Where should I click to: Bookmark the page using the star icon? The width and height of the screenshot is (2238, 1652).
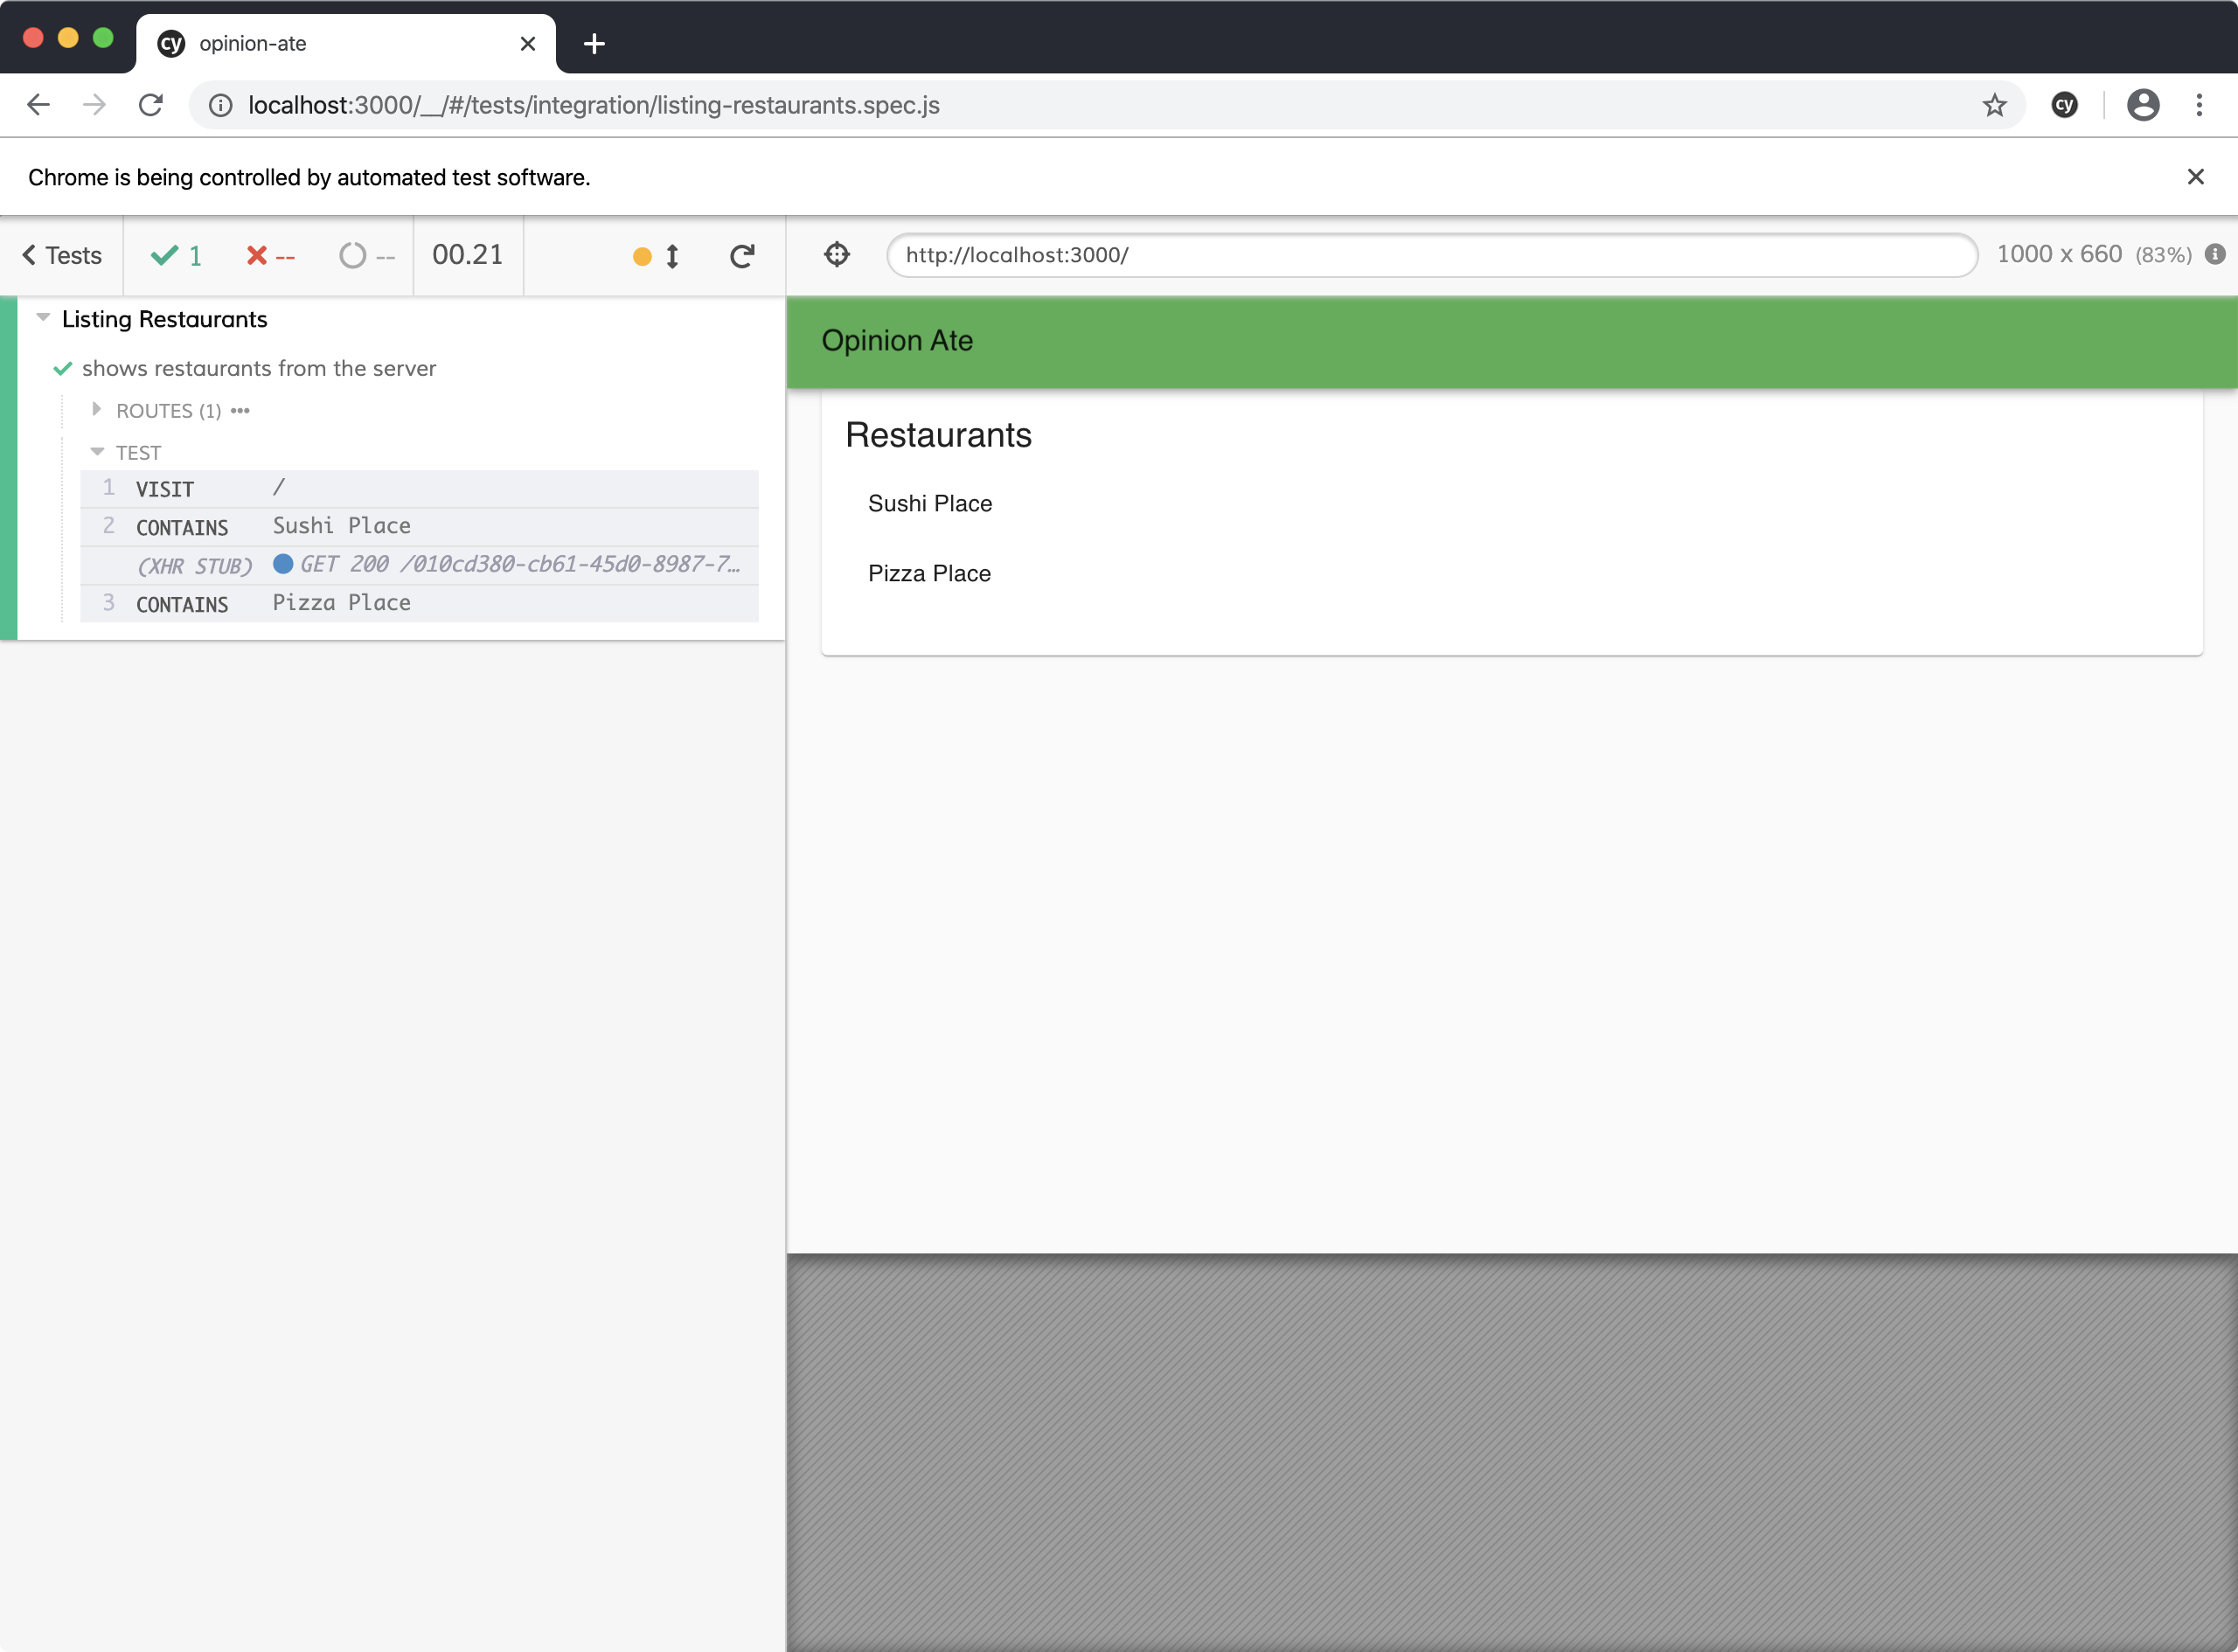coord(1995,104)
